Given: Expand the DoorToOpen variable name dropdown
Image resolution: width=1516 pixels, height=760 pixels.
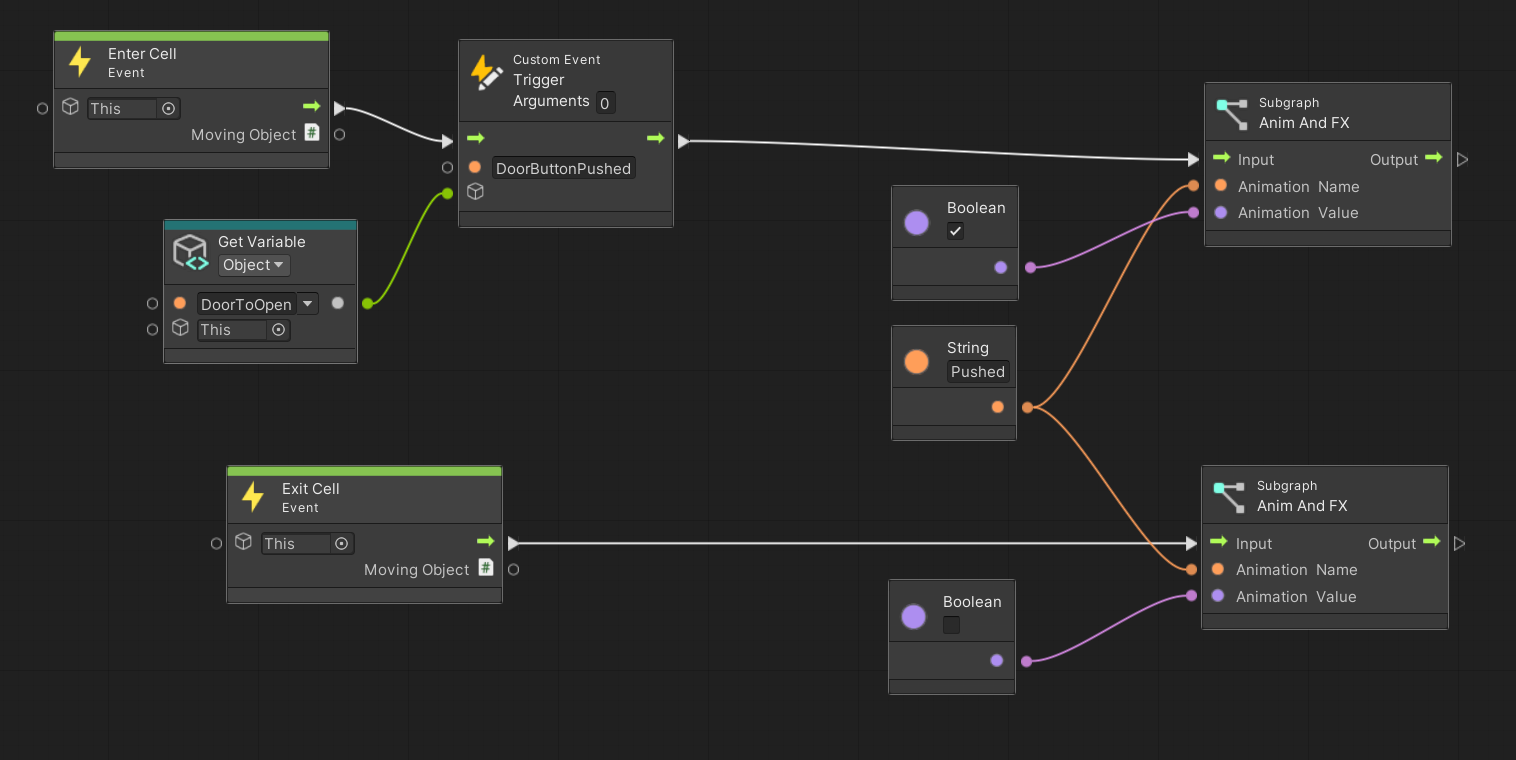Looking at the screenshot, I should point(307,303).
